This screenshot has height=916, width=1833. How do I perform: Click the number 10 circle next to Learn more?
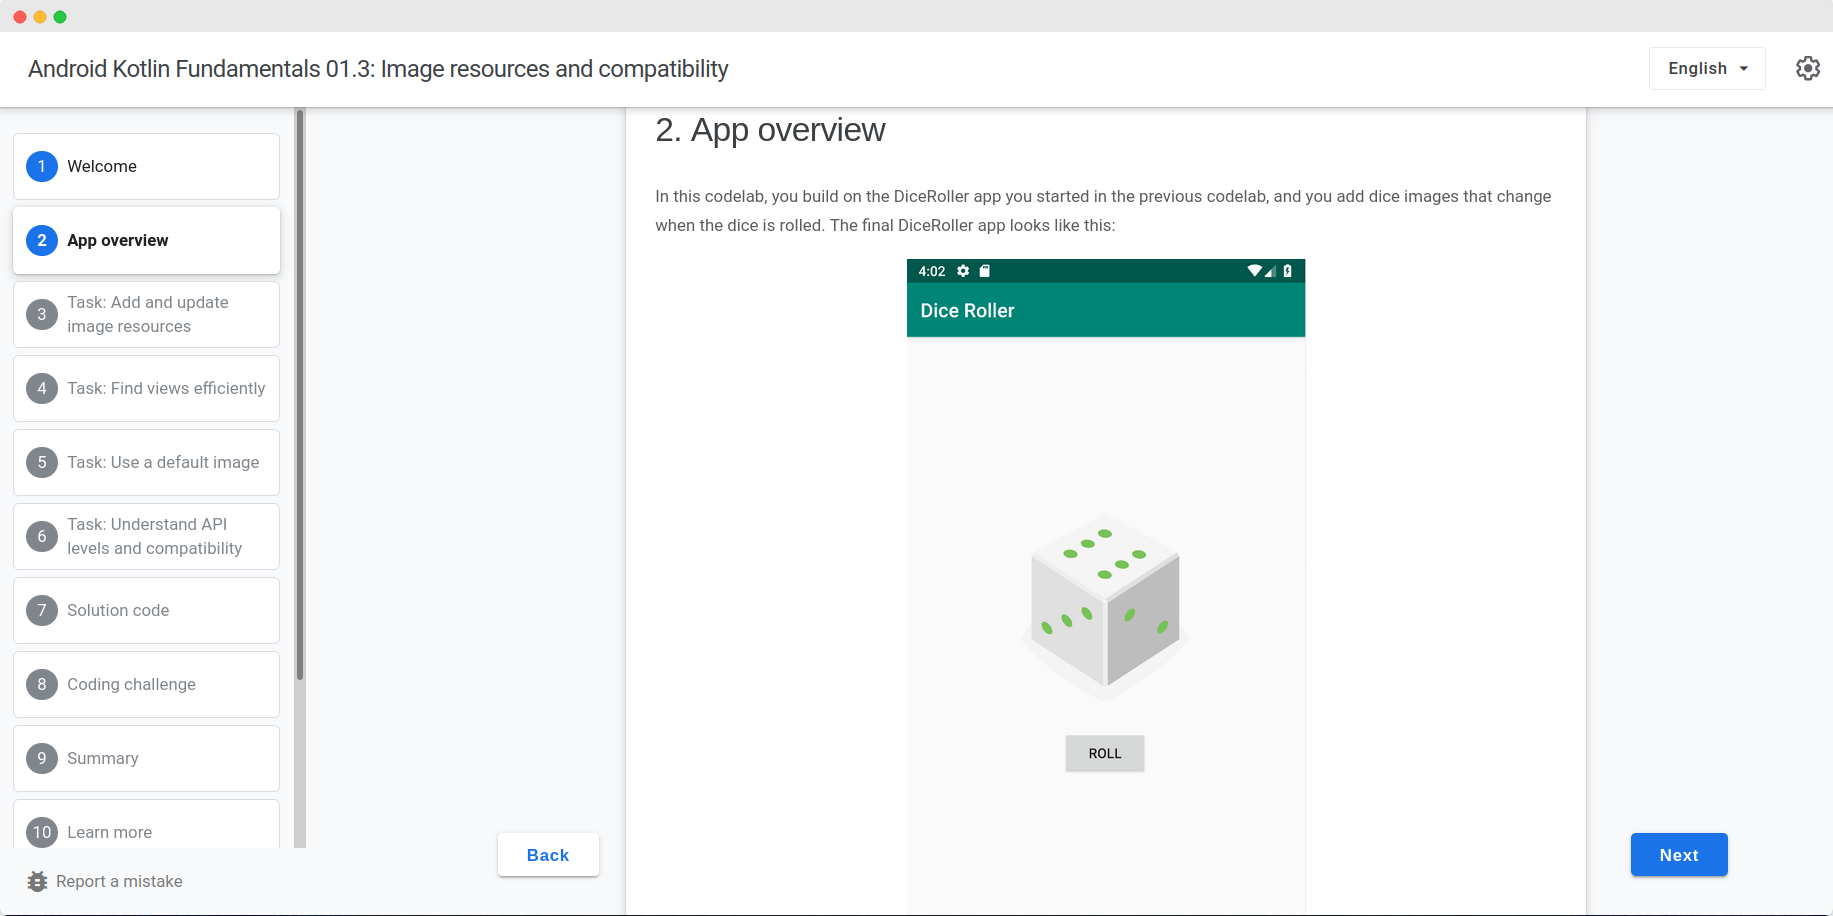click(x=41, y=832)
